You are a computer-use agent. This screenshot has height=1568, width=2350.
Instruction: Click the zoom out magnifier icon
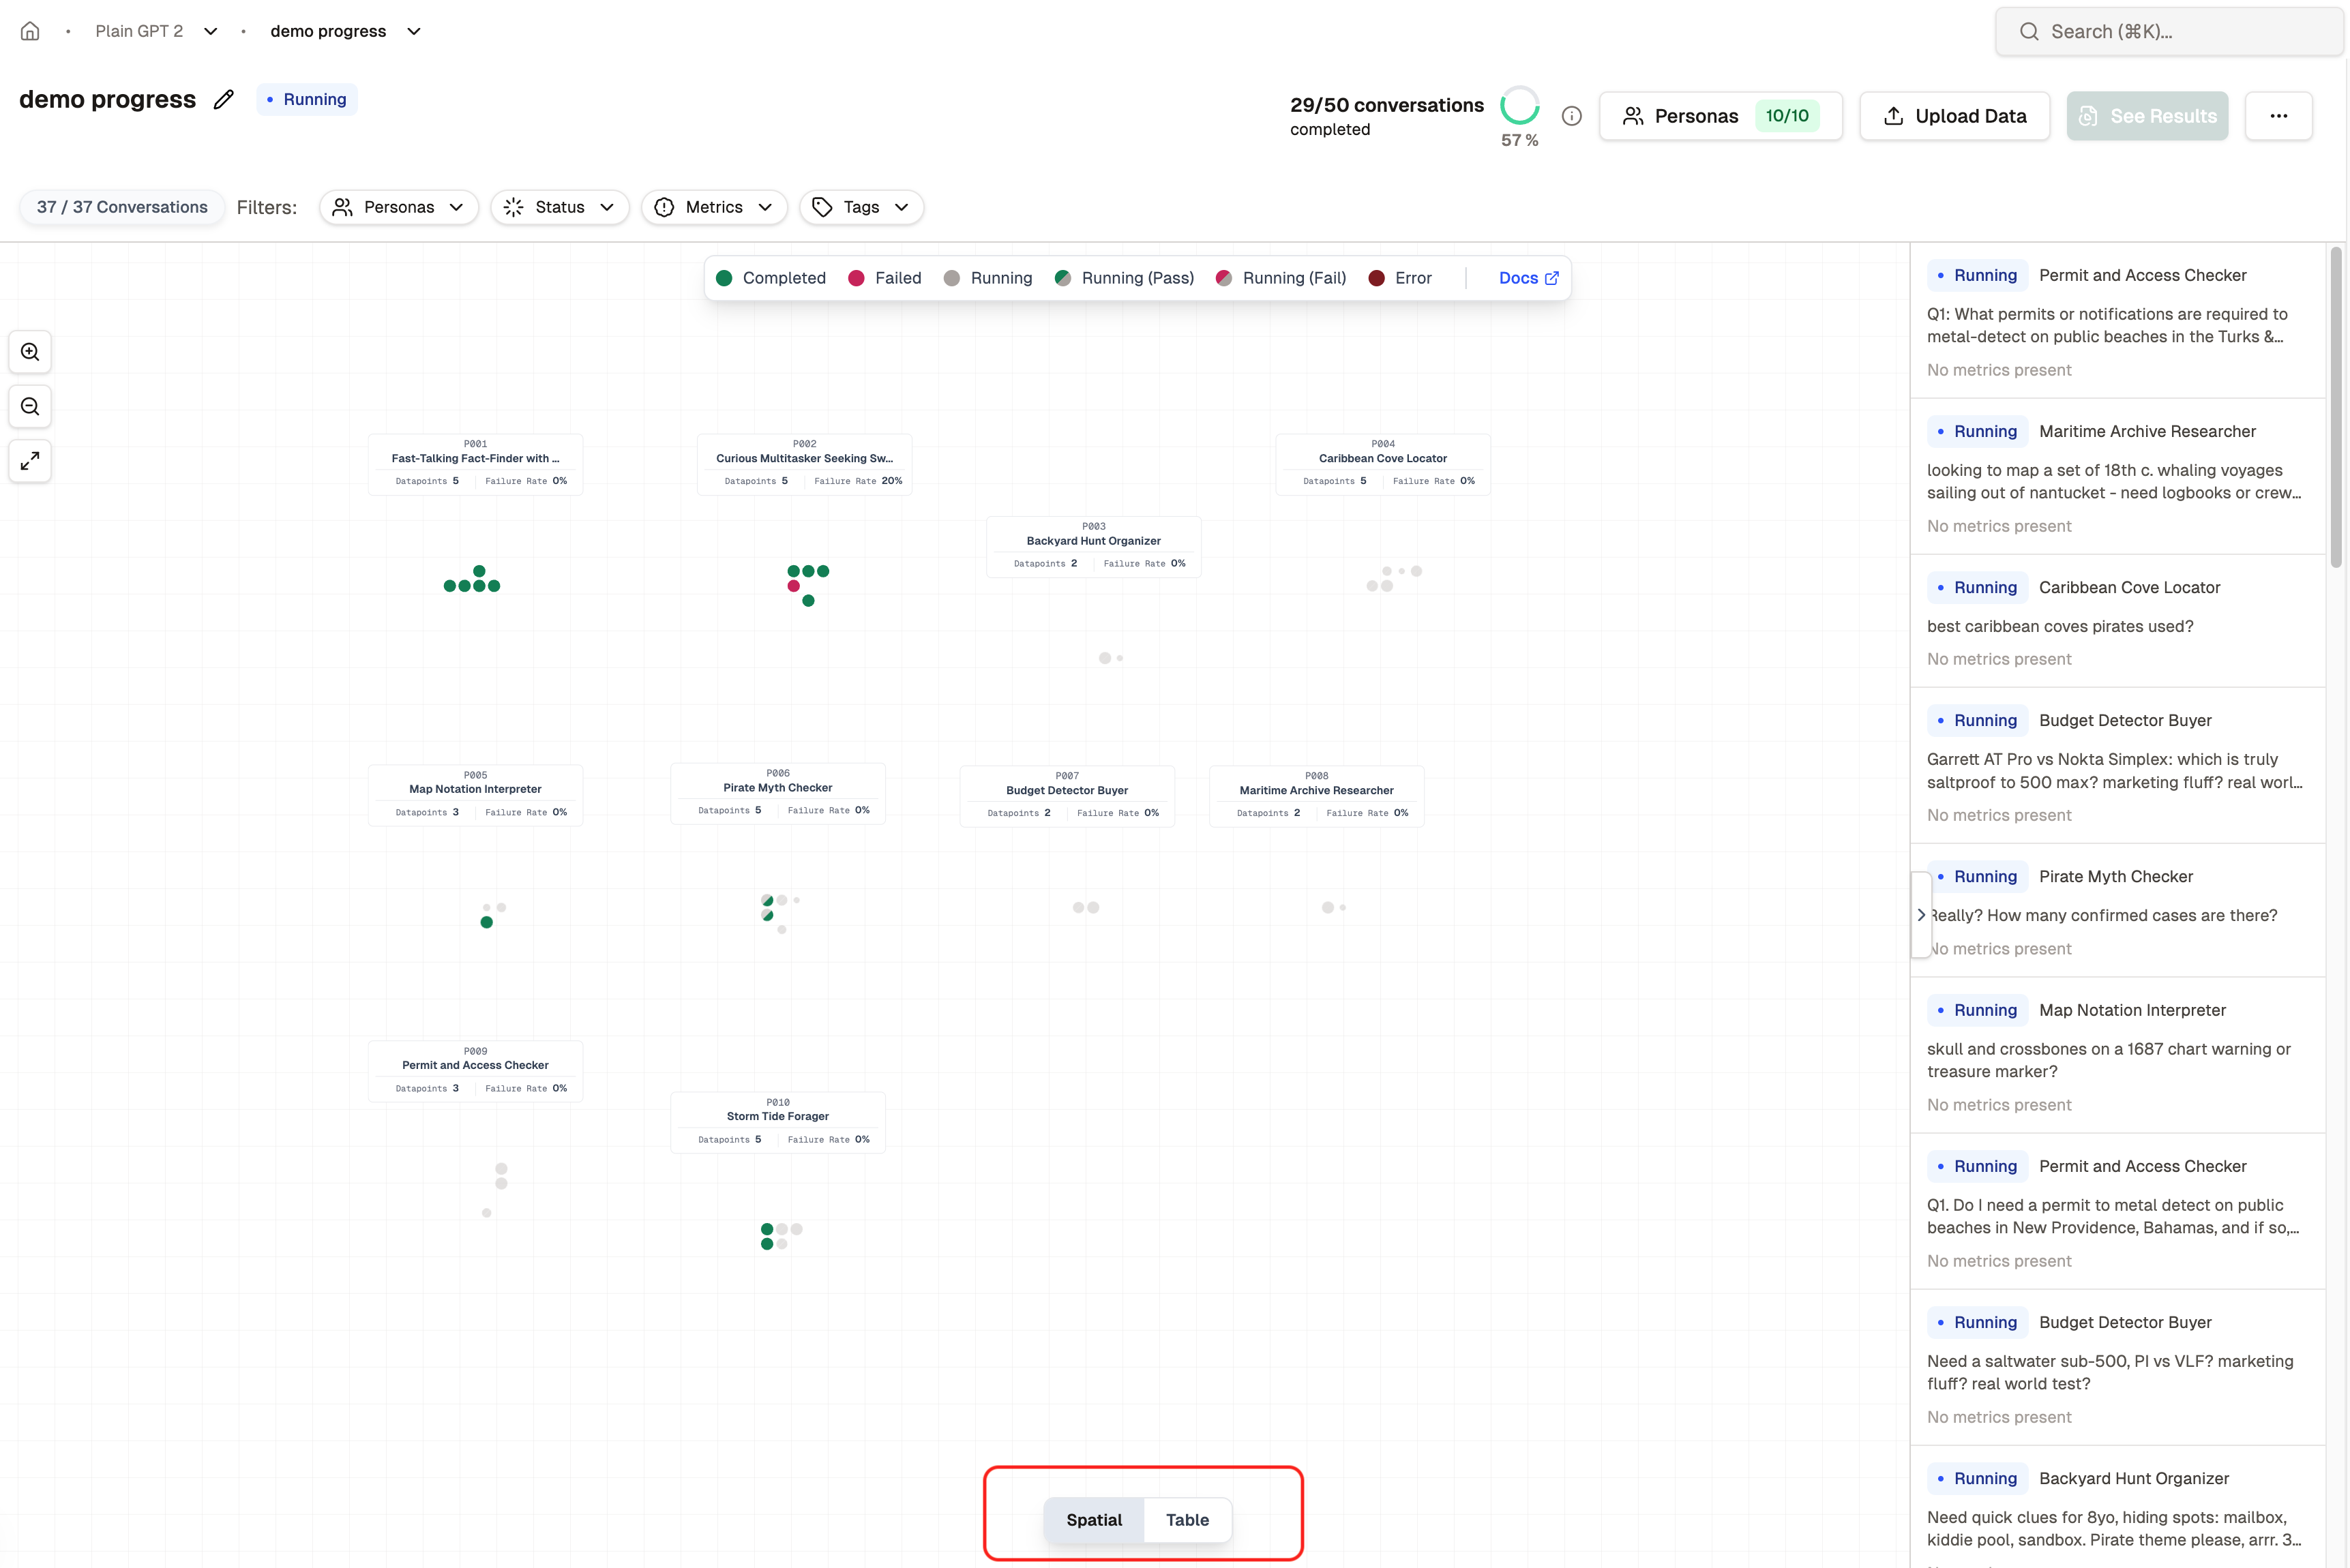click(x=30, y=407)
